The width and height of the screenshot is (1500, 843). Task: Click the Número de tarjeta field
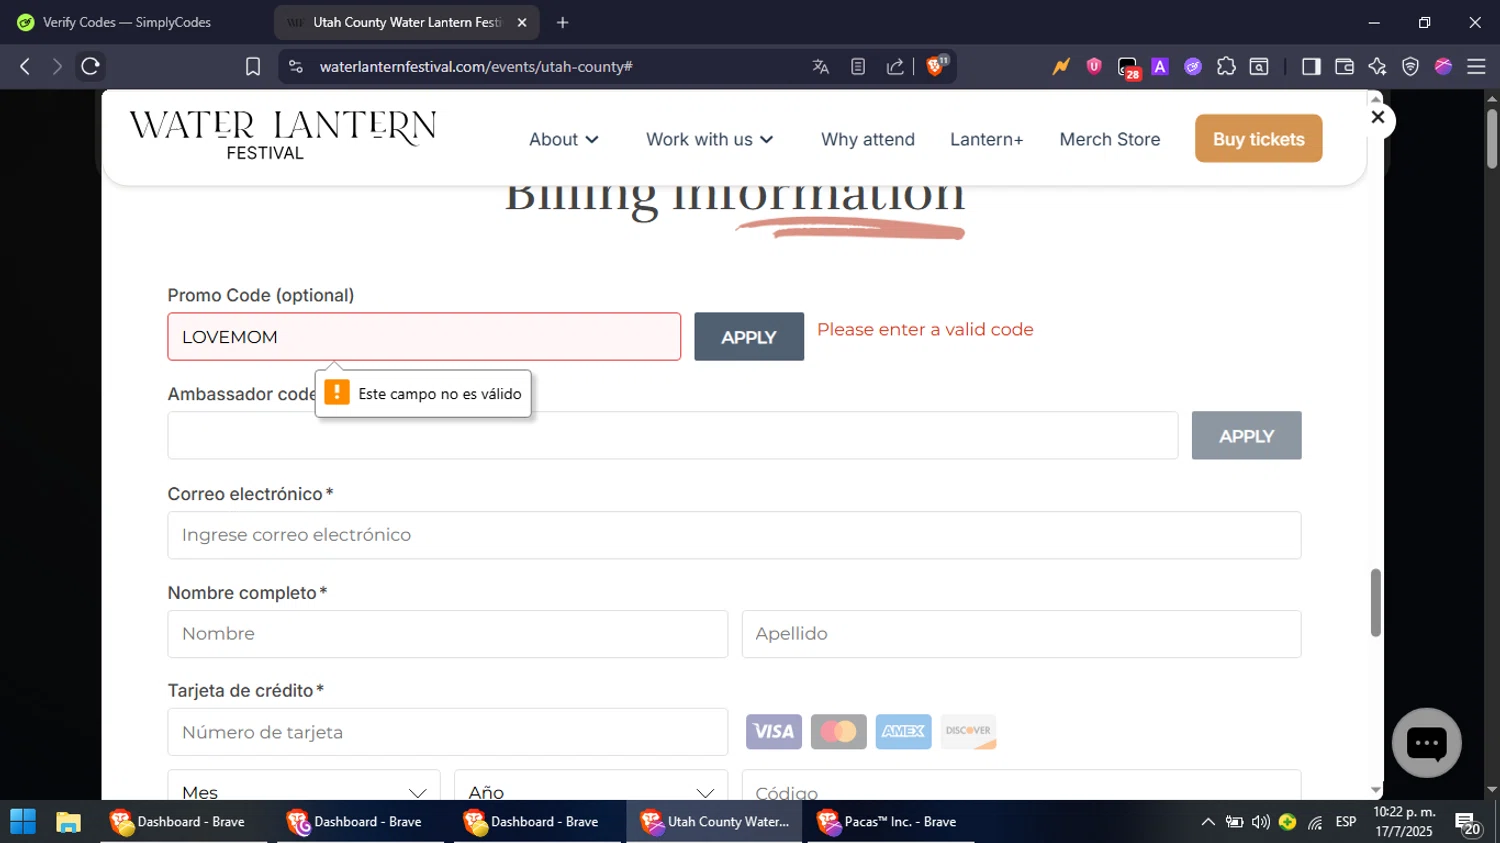coord(448,732)
